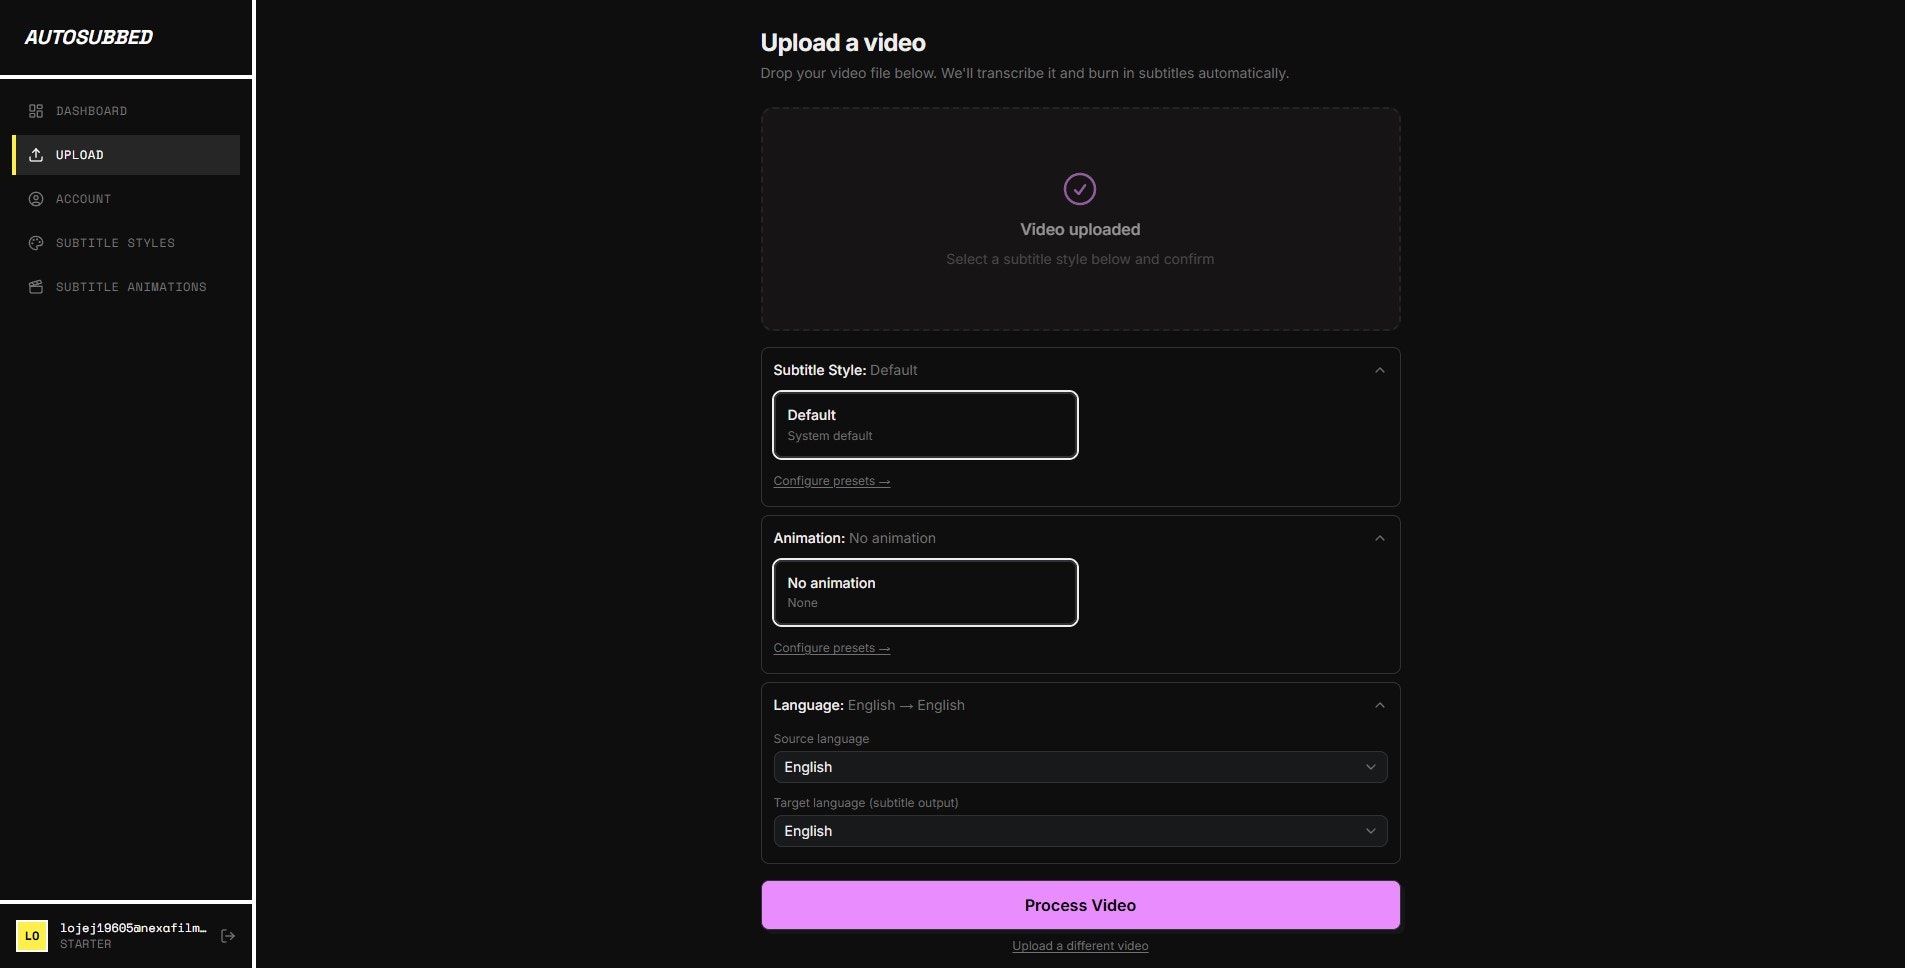Screen dimensions: 1905x968
Task: Open Subtitle Animations in the sidebar
Action: pyautogui.click(x=126, y=287)
